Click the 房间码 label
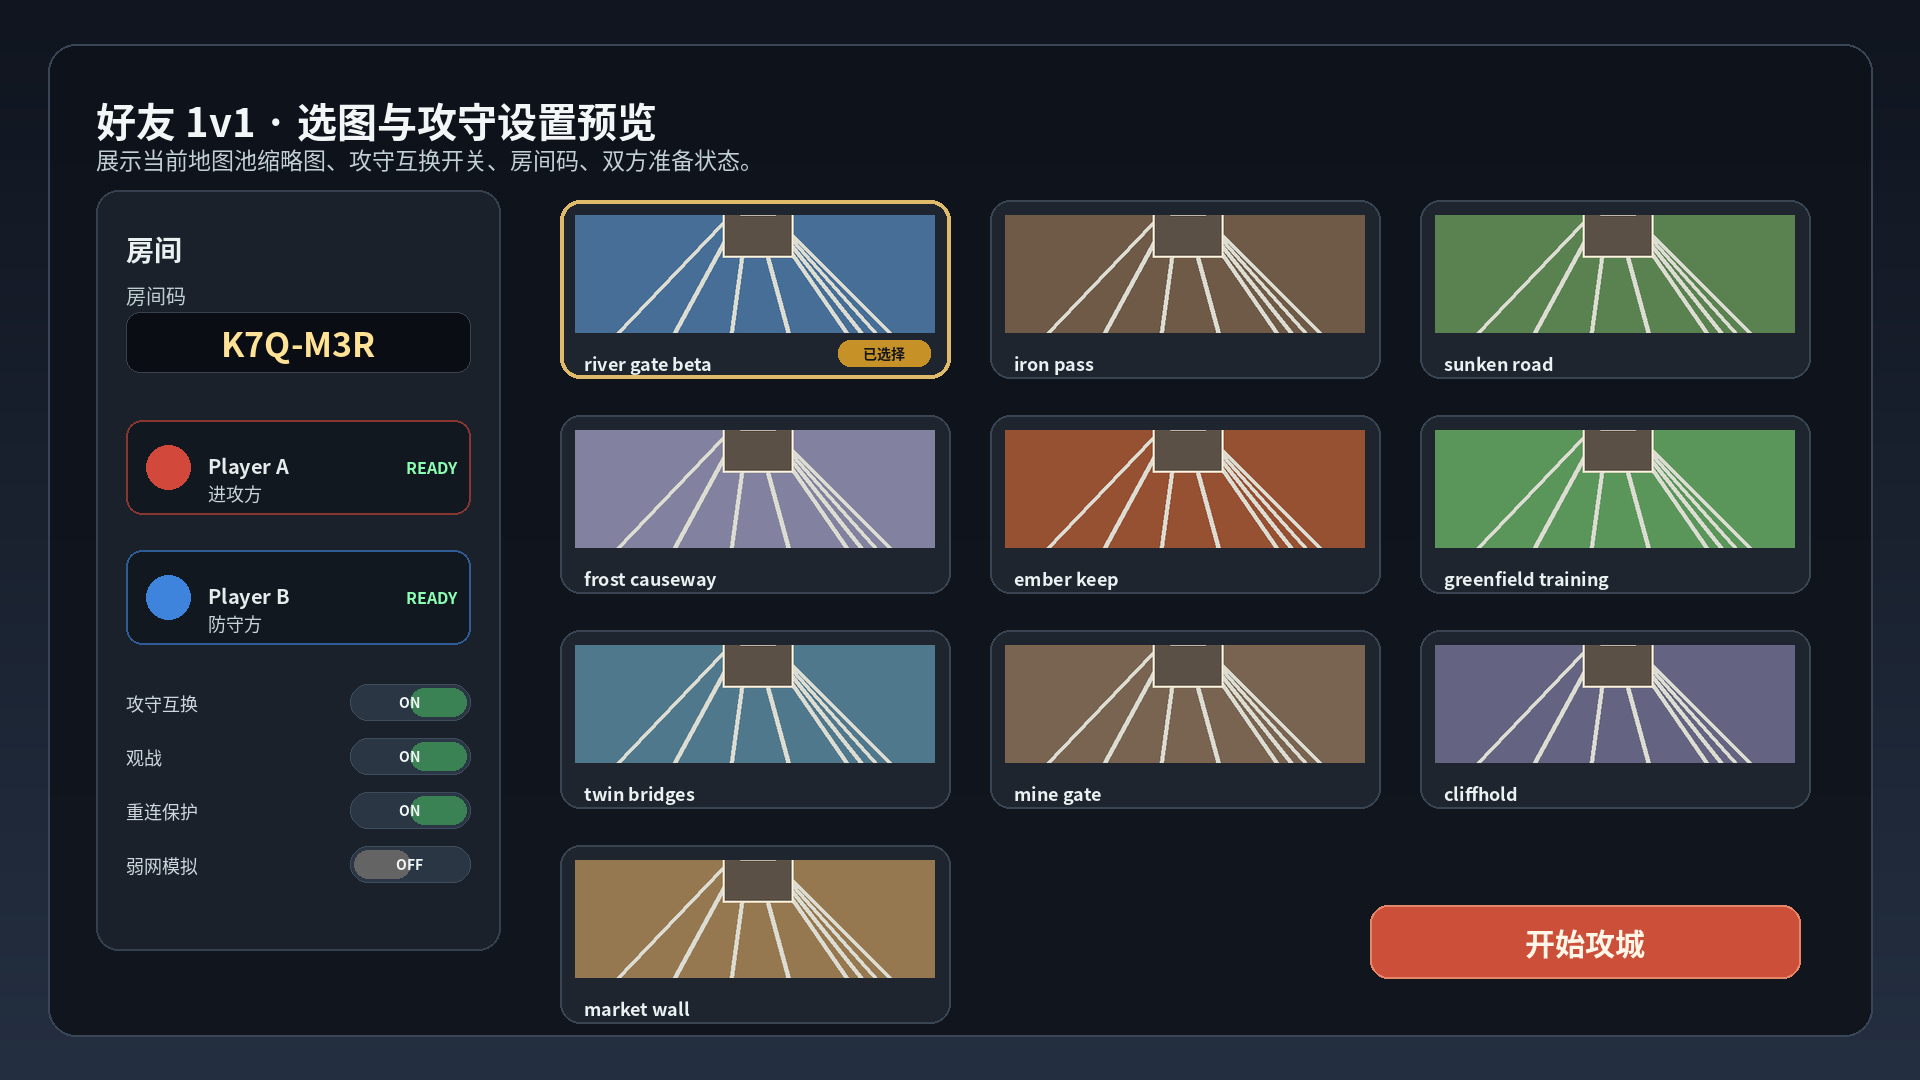Screen dimensions: 1920x1080 (x=155, y=296)
